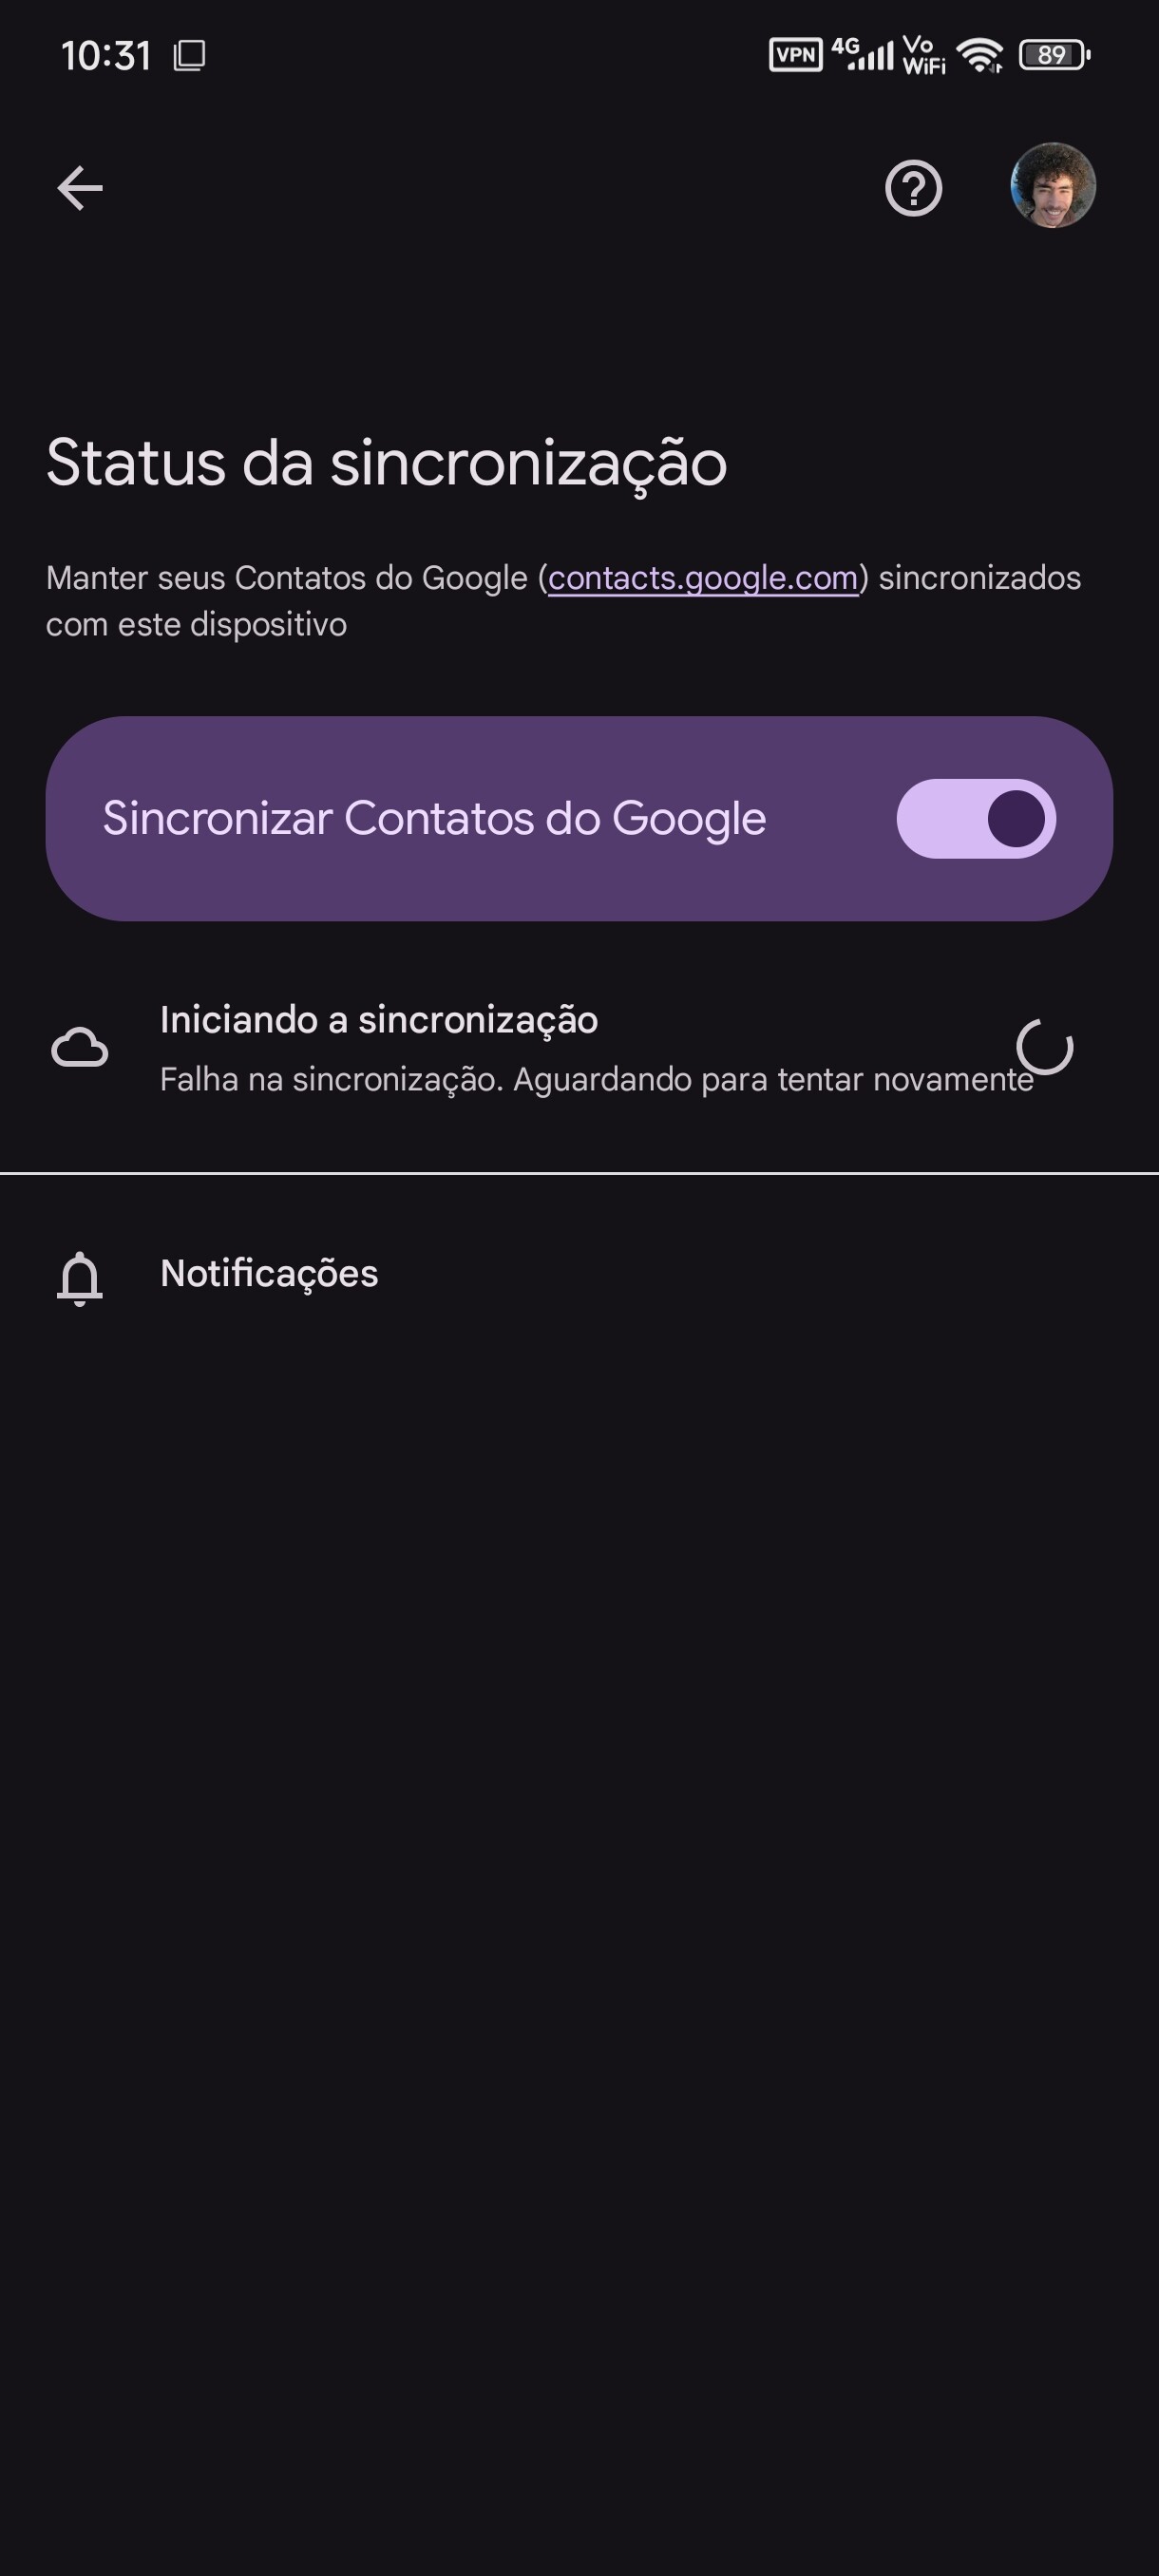The width and height of the screenshot is (1159, 2576).
Task: Open the Notificações menu item
Action: click(269, 1273)
